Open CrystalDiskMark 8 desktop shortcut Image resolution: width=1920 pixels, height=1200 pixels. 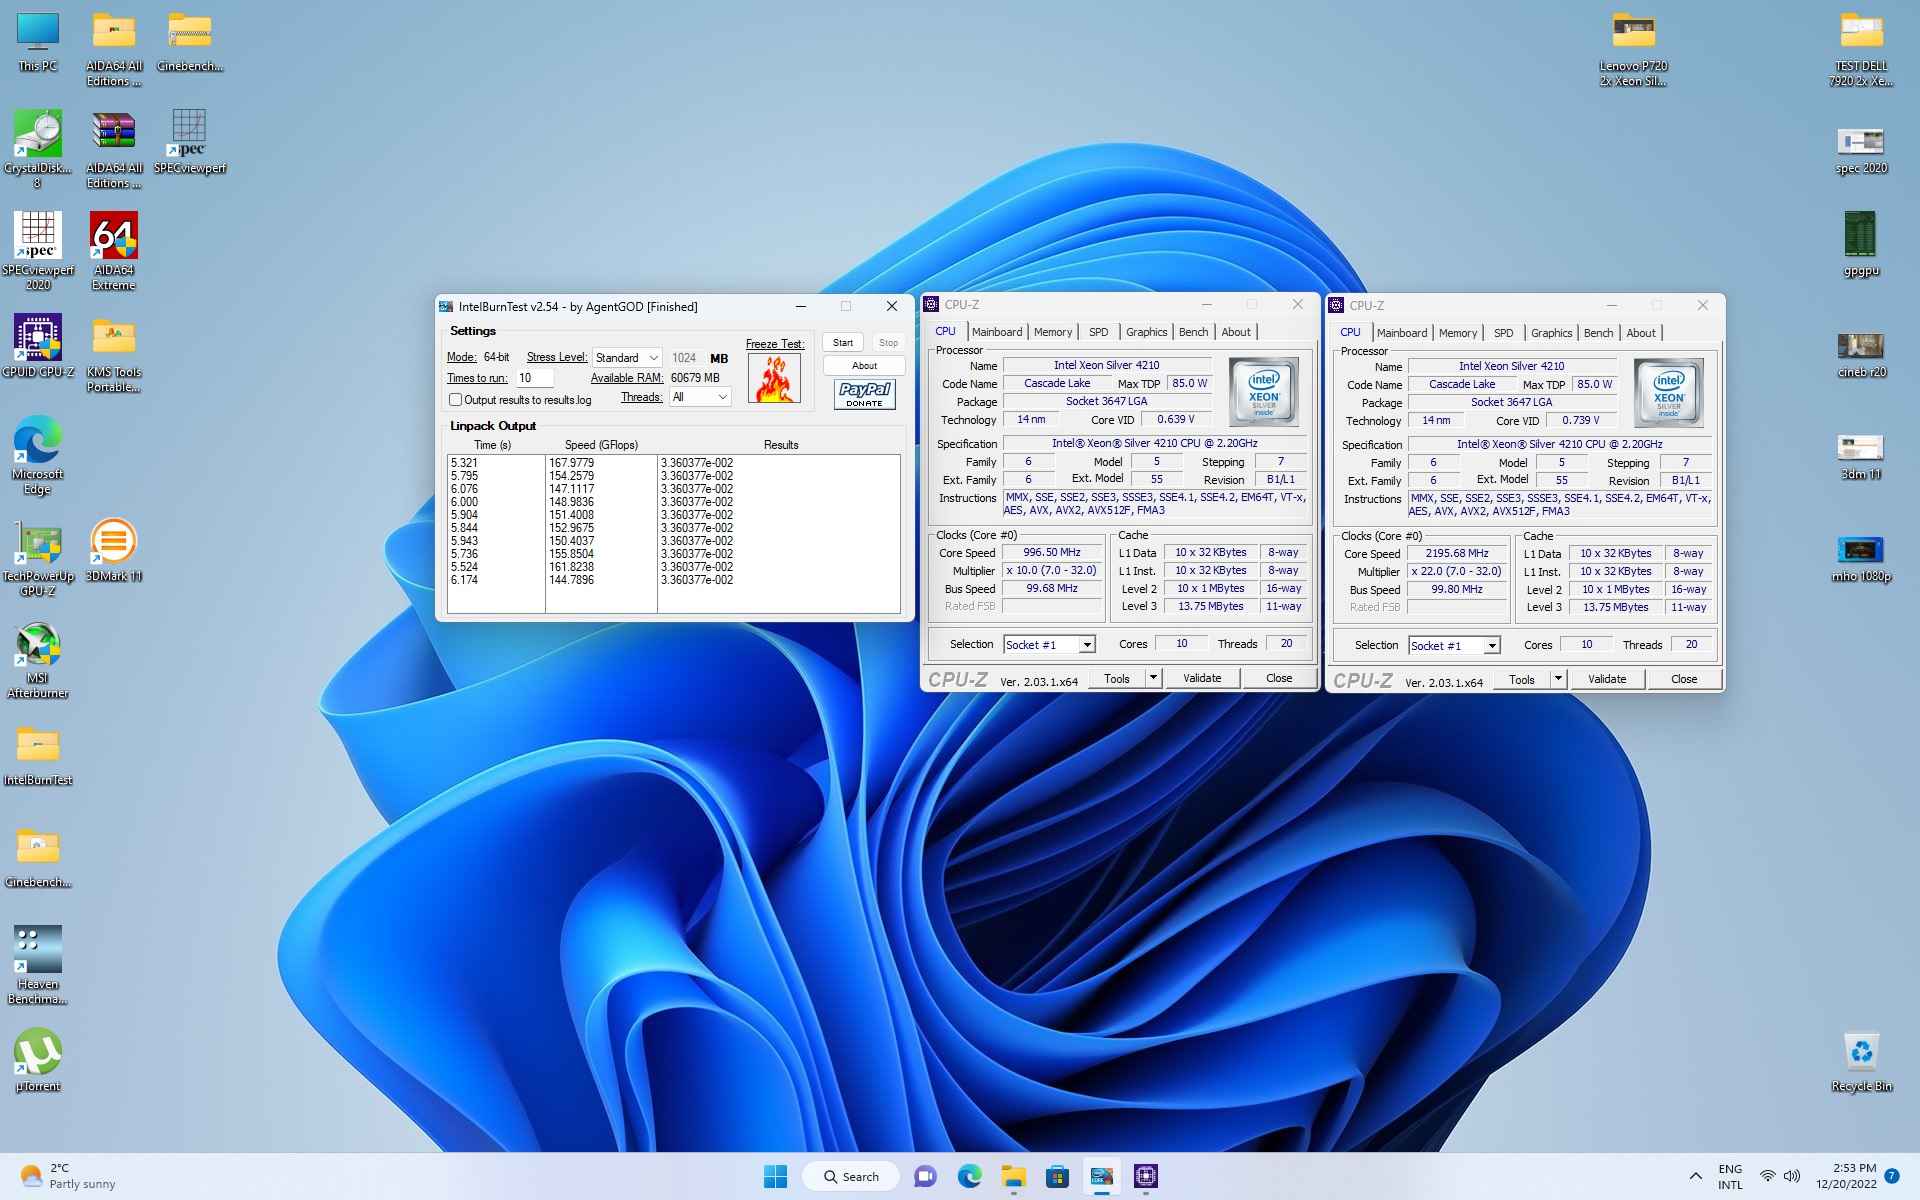tap(38, 148)
